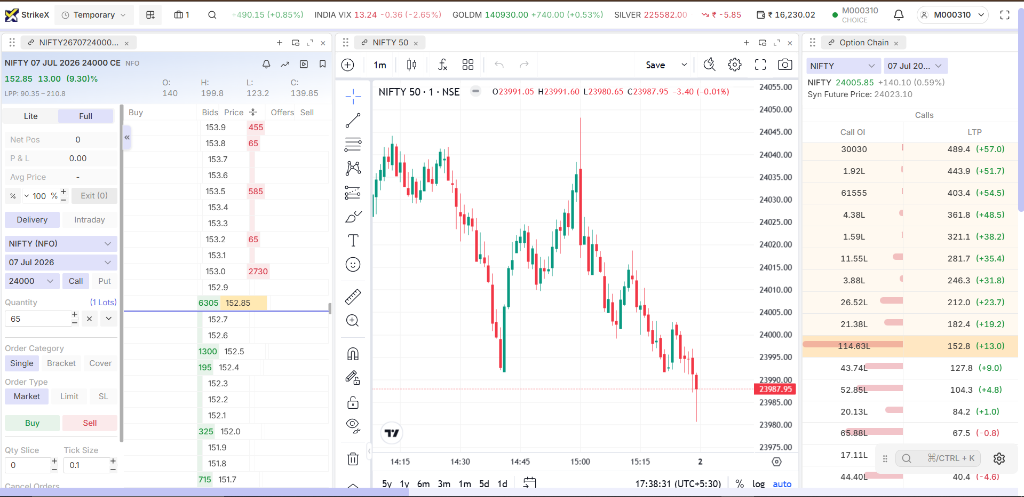Select Intraday product type

[89, 219]
